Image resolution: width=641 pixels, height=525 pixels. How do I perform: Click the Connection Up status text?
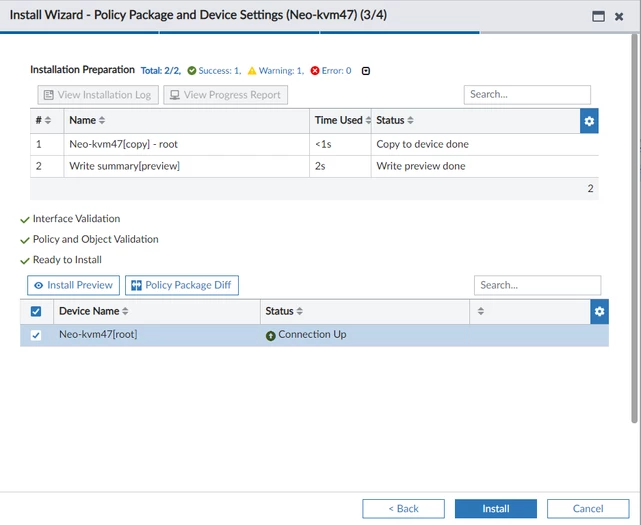click(312, 334)
